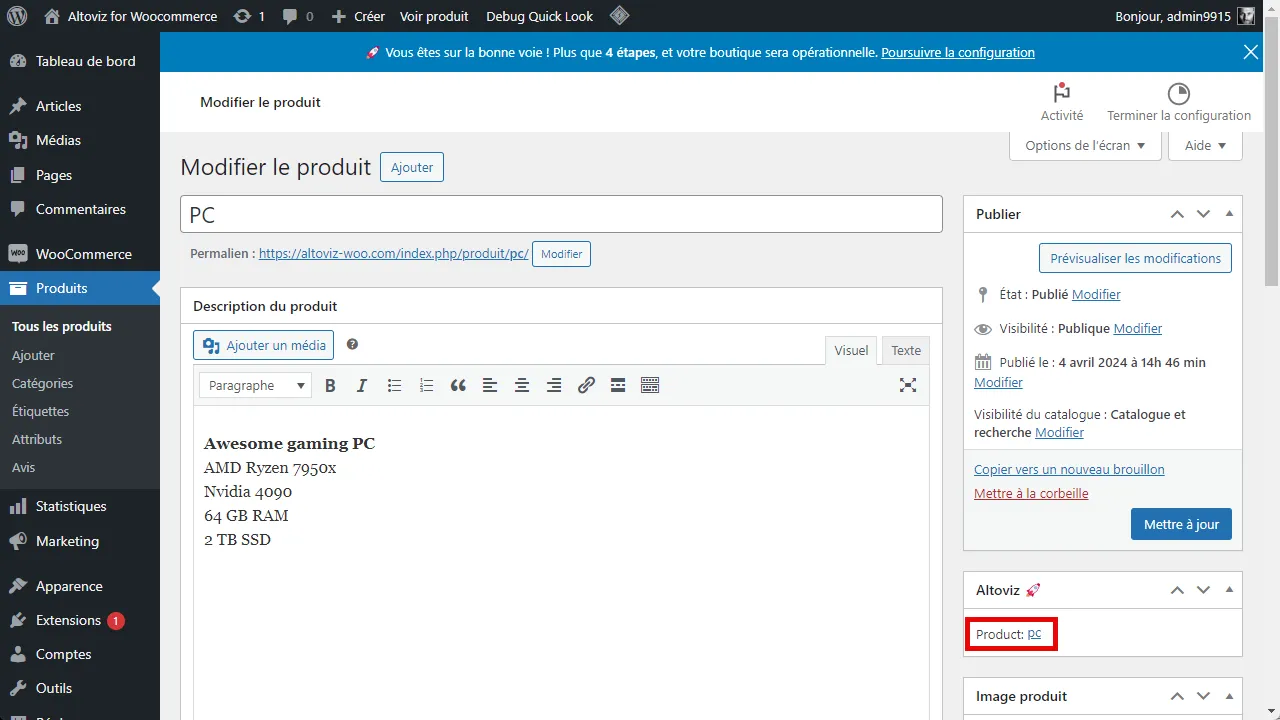This screenshot has height=720, width=1280.
Task: Insert a numbered list
Action: [x=426, y=385]
